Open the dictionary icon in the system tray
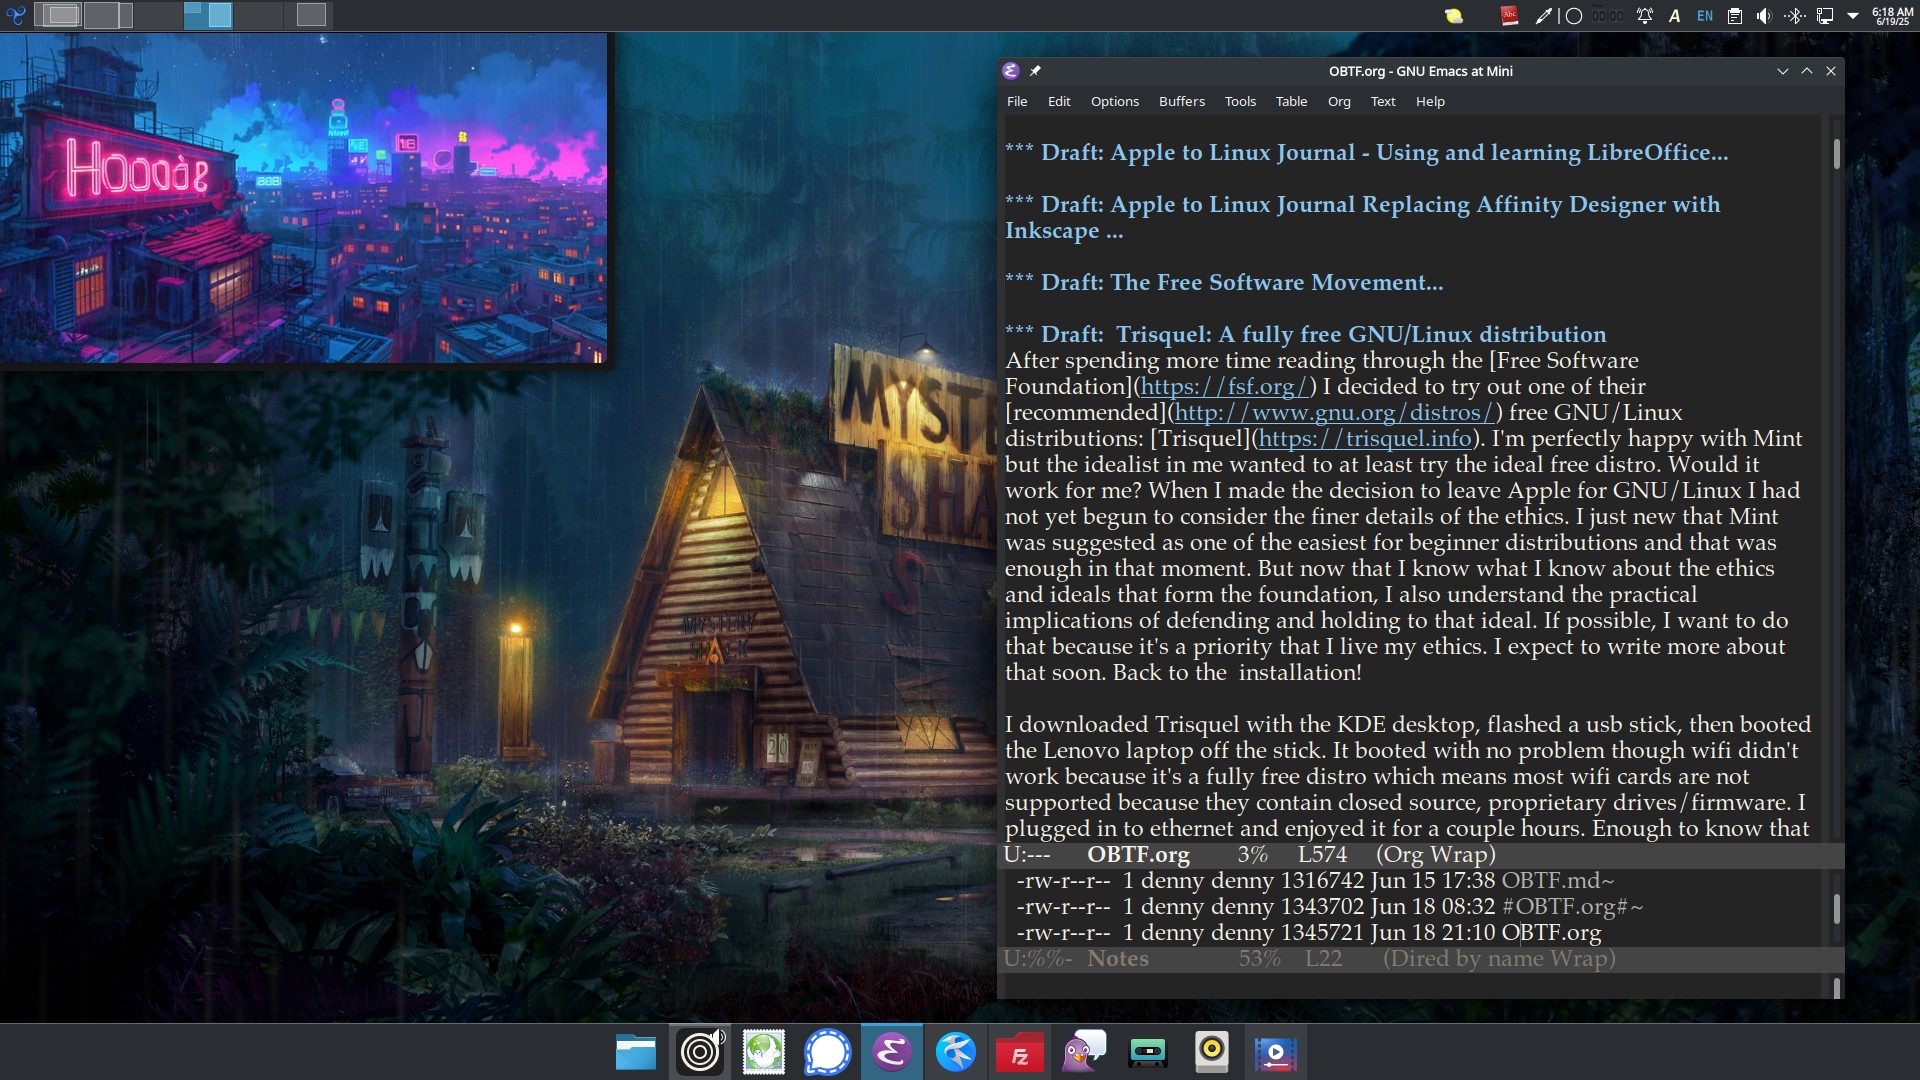 [x=1509, y=15]
